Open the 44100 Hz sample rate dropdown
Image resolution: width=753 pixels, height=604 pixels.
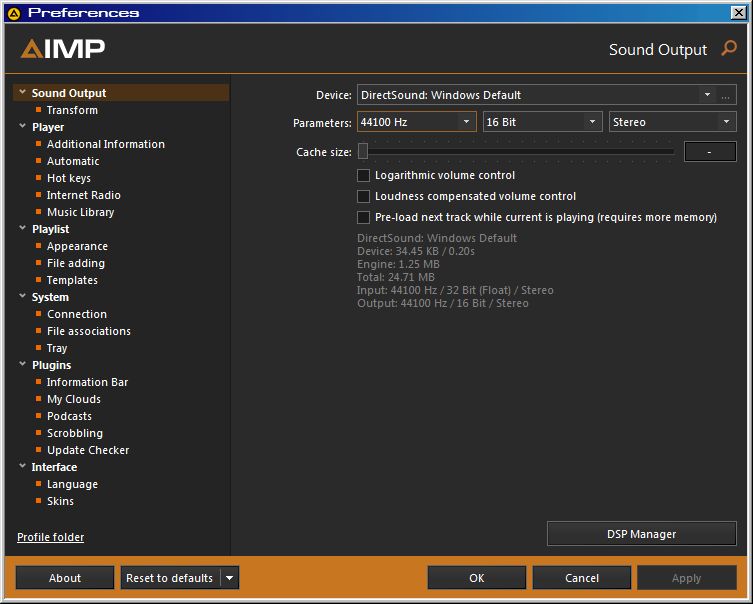tap(466, 122)
